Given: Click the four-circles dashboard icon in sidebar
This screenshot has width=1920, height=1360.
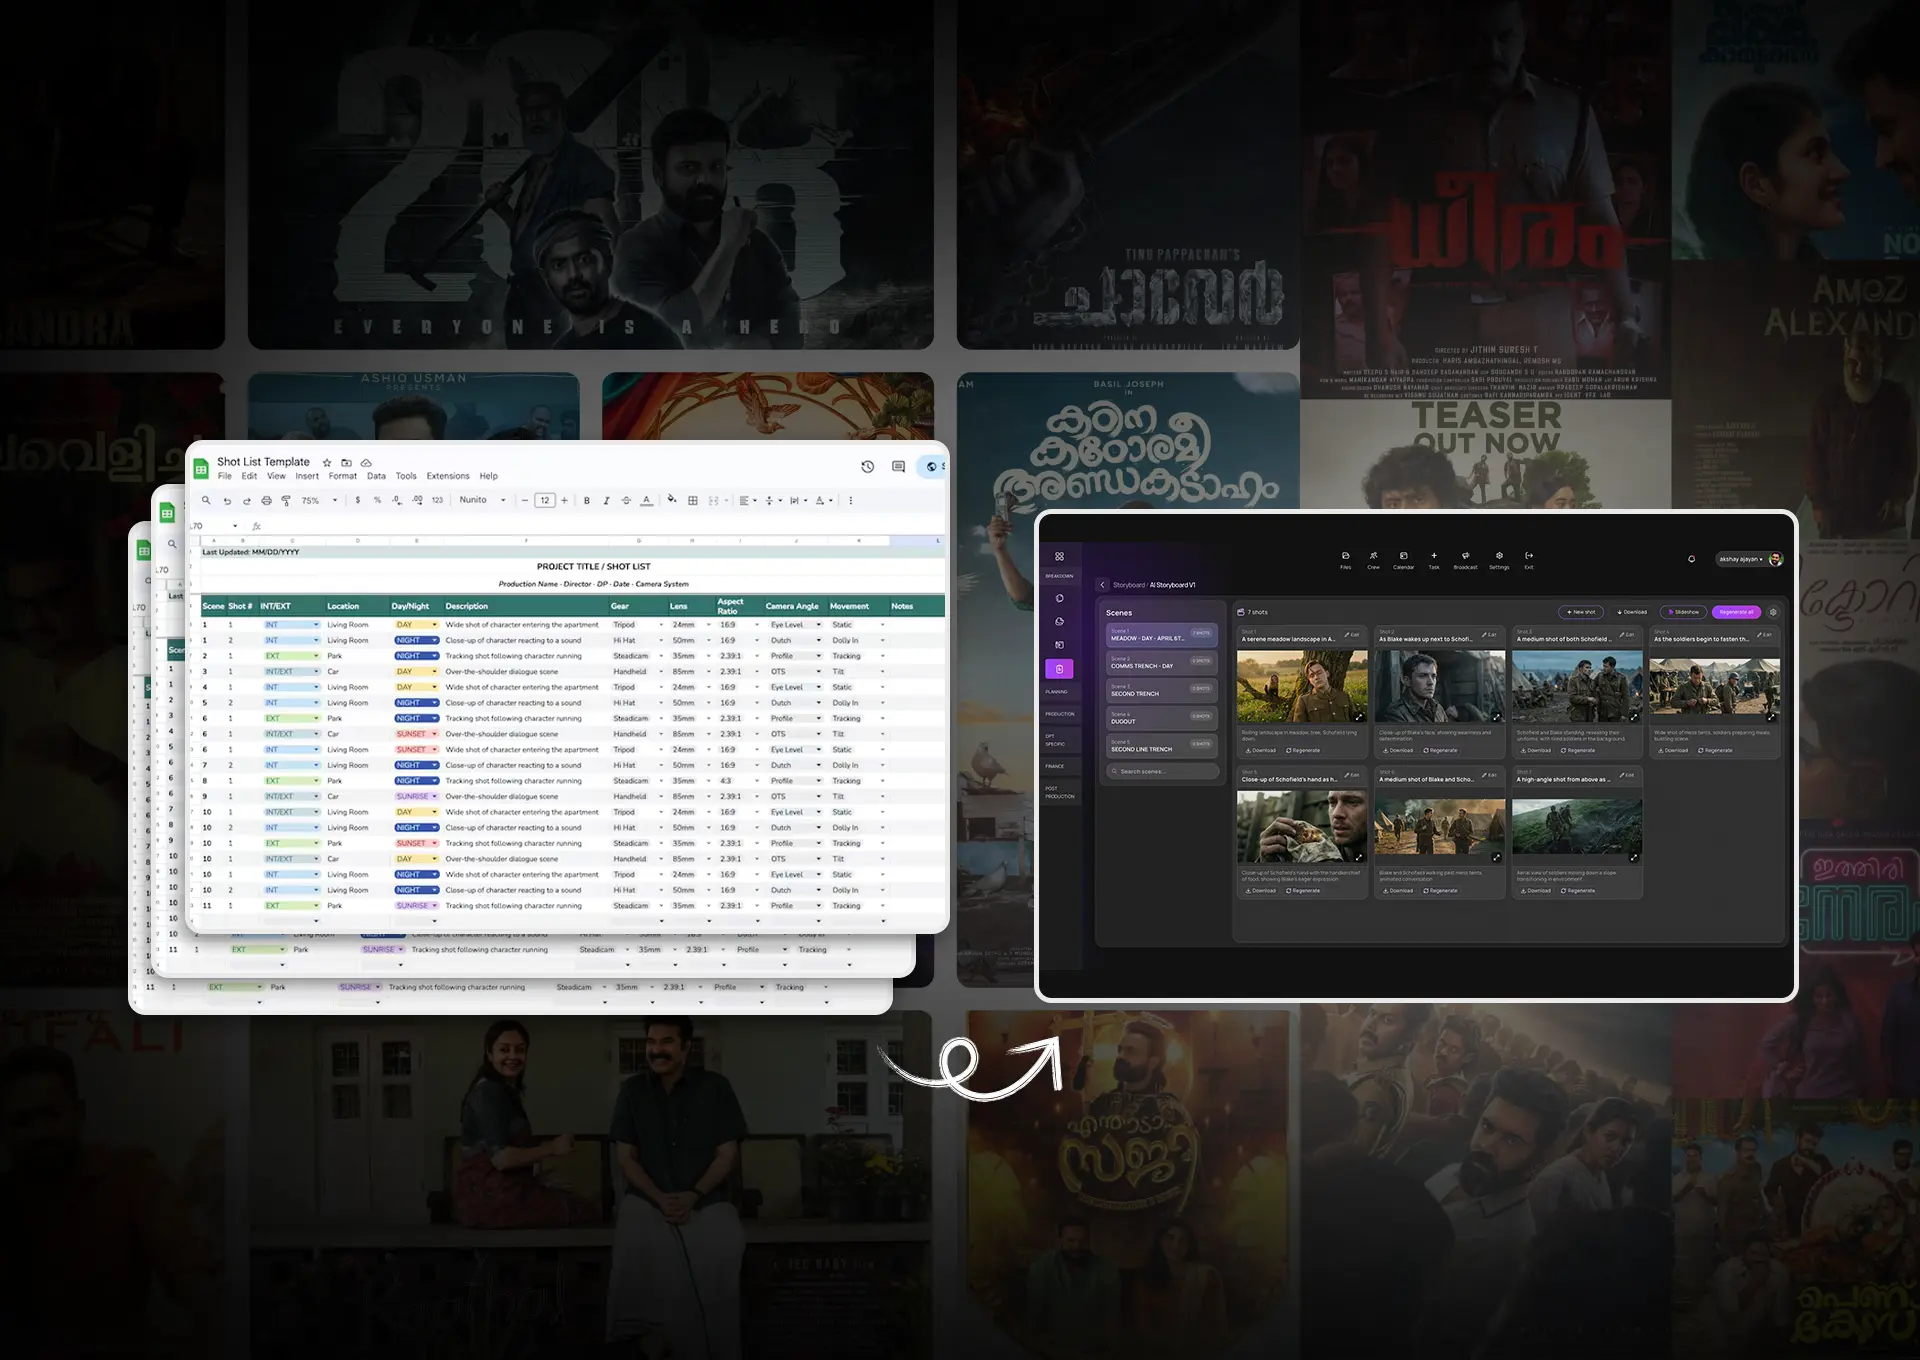Looking at the screenshot, I should click(x=1059, y=556).
